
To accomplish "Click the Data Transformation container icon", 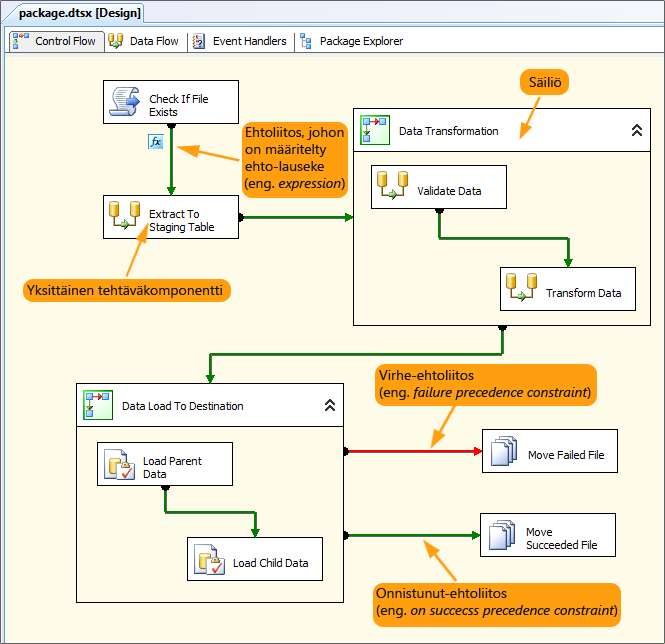I will [x=375, y=130].
